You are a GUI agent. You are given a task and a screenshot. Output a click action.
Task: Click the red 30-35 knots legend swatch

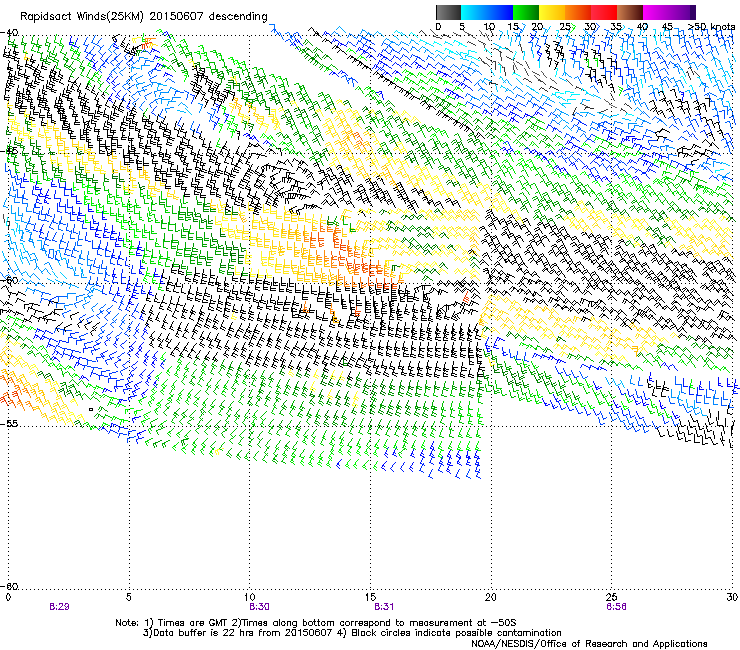point(604,12)
